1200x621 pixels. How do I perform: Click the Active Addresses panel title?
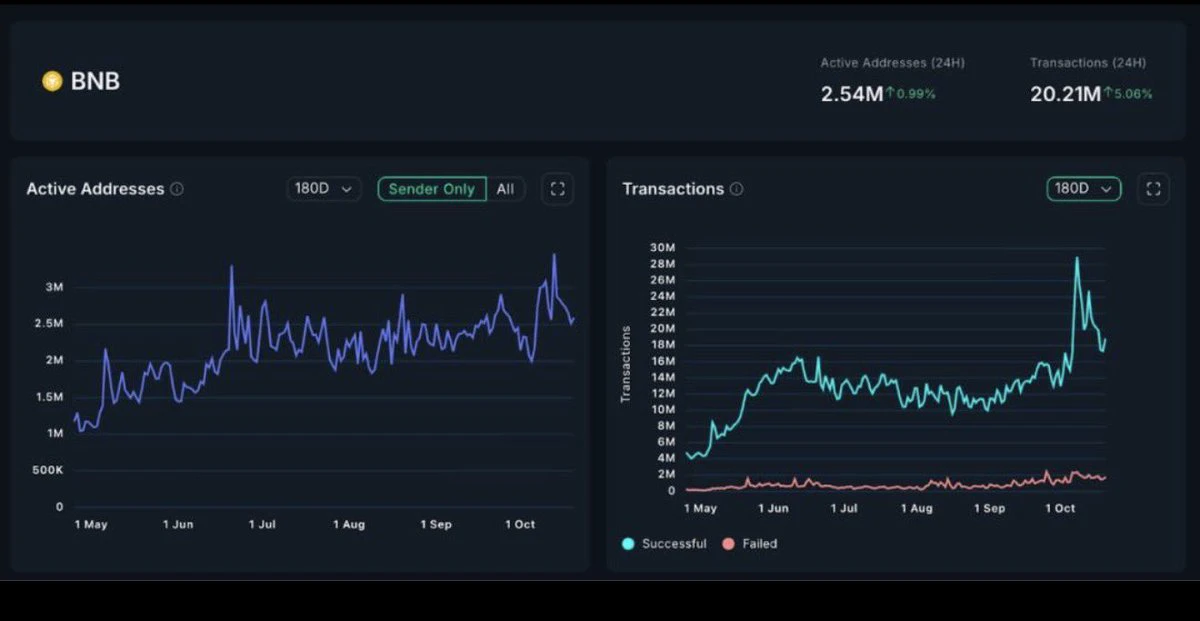[x=95, y=189]
